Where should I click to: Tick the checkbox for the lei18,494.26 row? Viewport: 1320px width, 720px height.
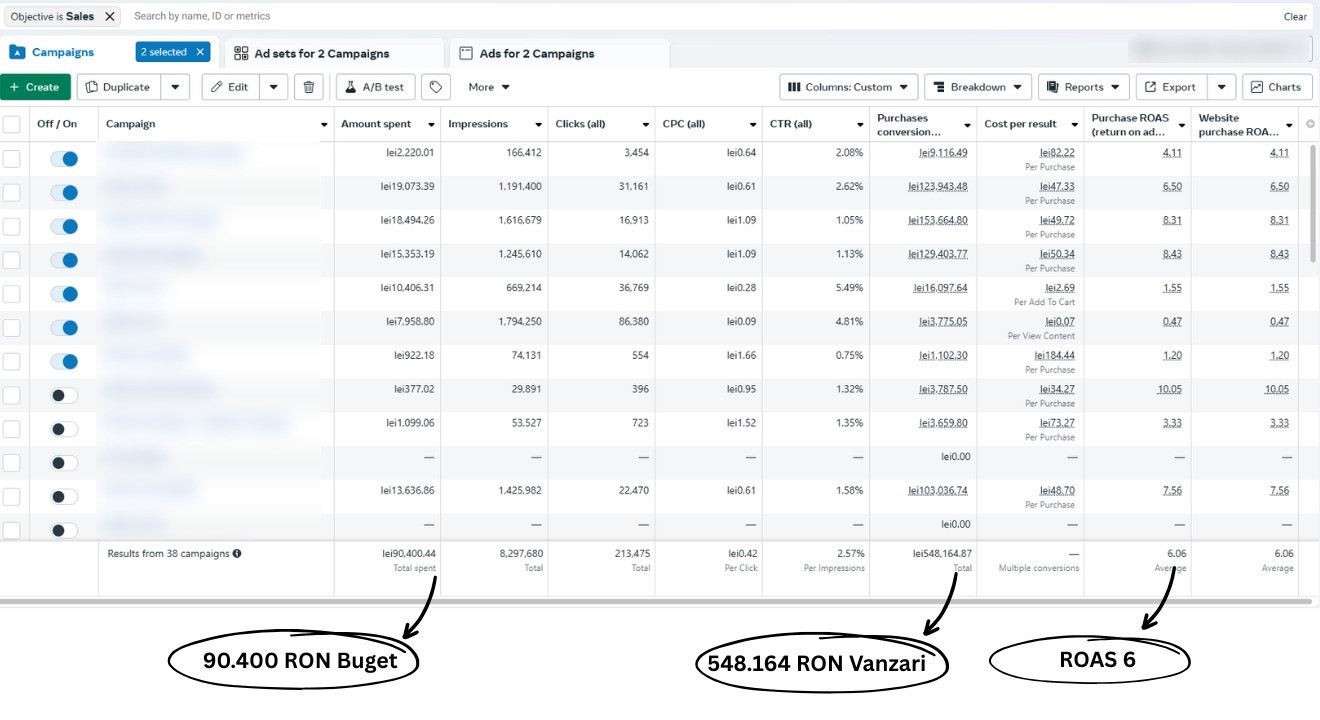(11, 226)
